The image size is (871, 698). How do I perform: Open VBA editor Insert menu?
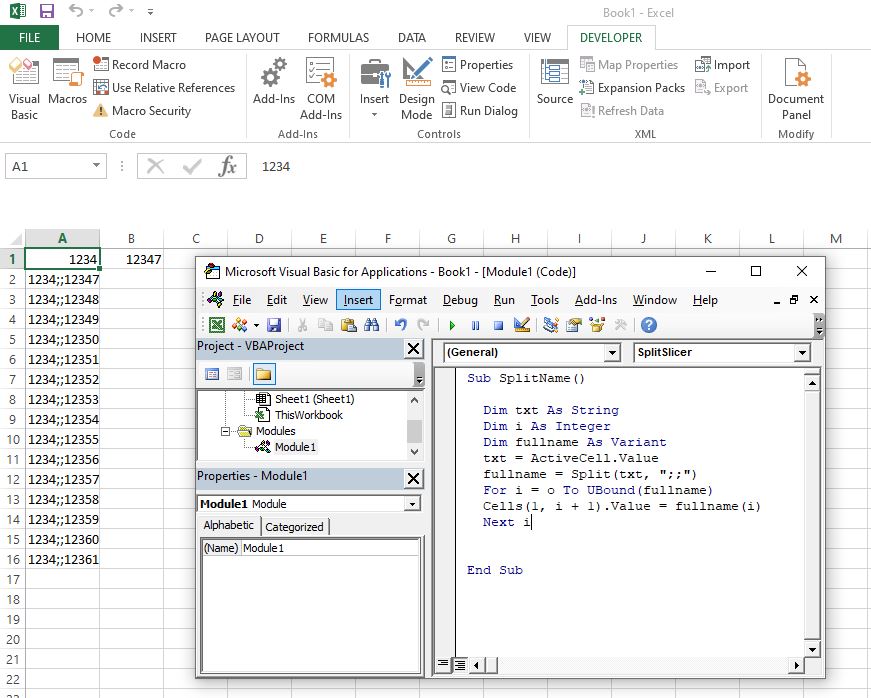point(358,300)
